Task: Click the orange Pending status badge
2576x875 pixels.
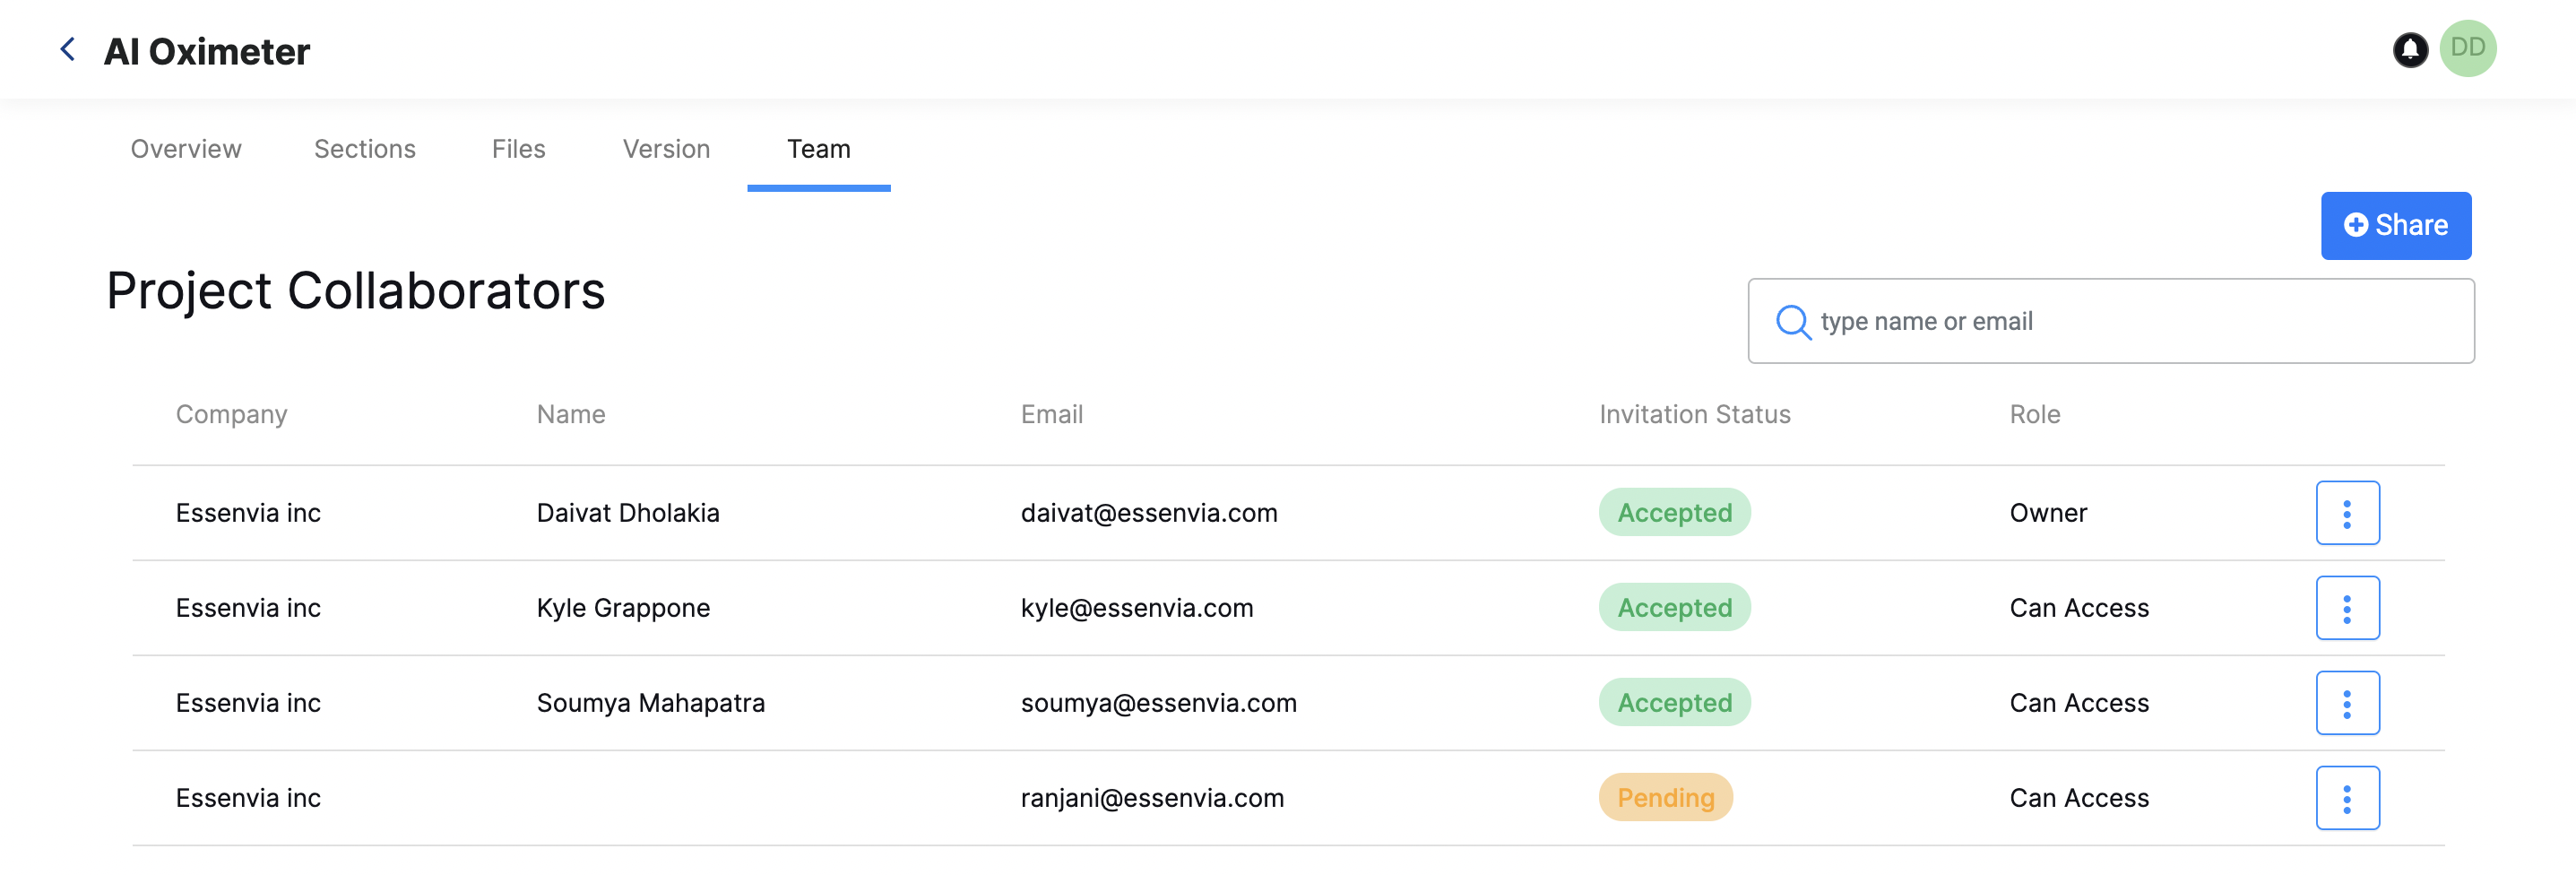Action: click(x=1666, y=797)
